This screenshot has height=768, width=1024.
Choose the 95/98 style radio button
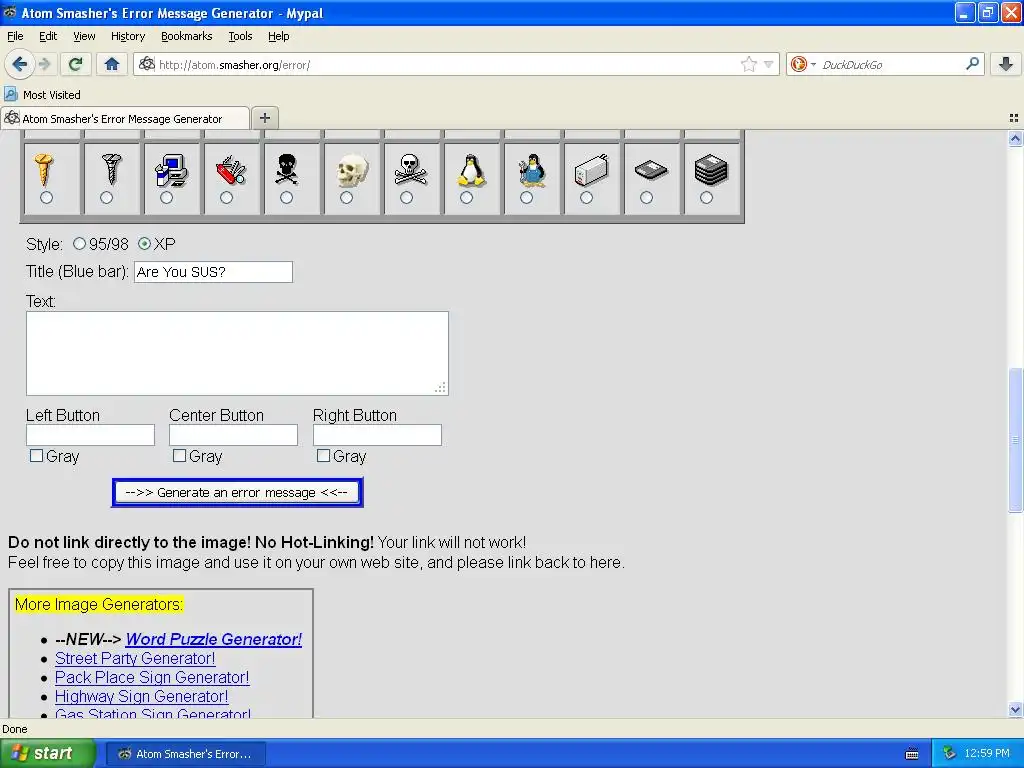(x=79, y=244)
